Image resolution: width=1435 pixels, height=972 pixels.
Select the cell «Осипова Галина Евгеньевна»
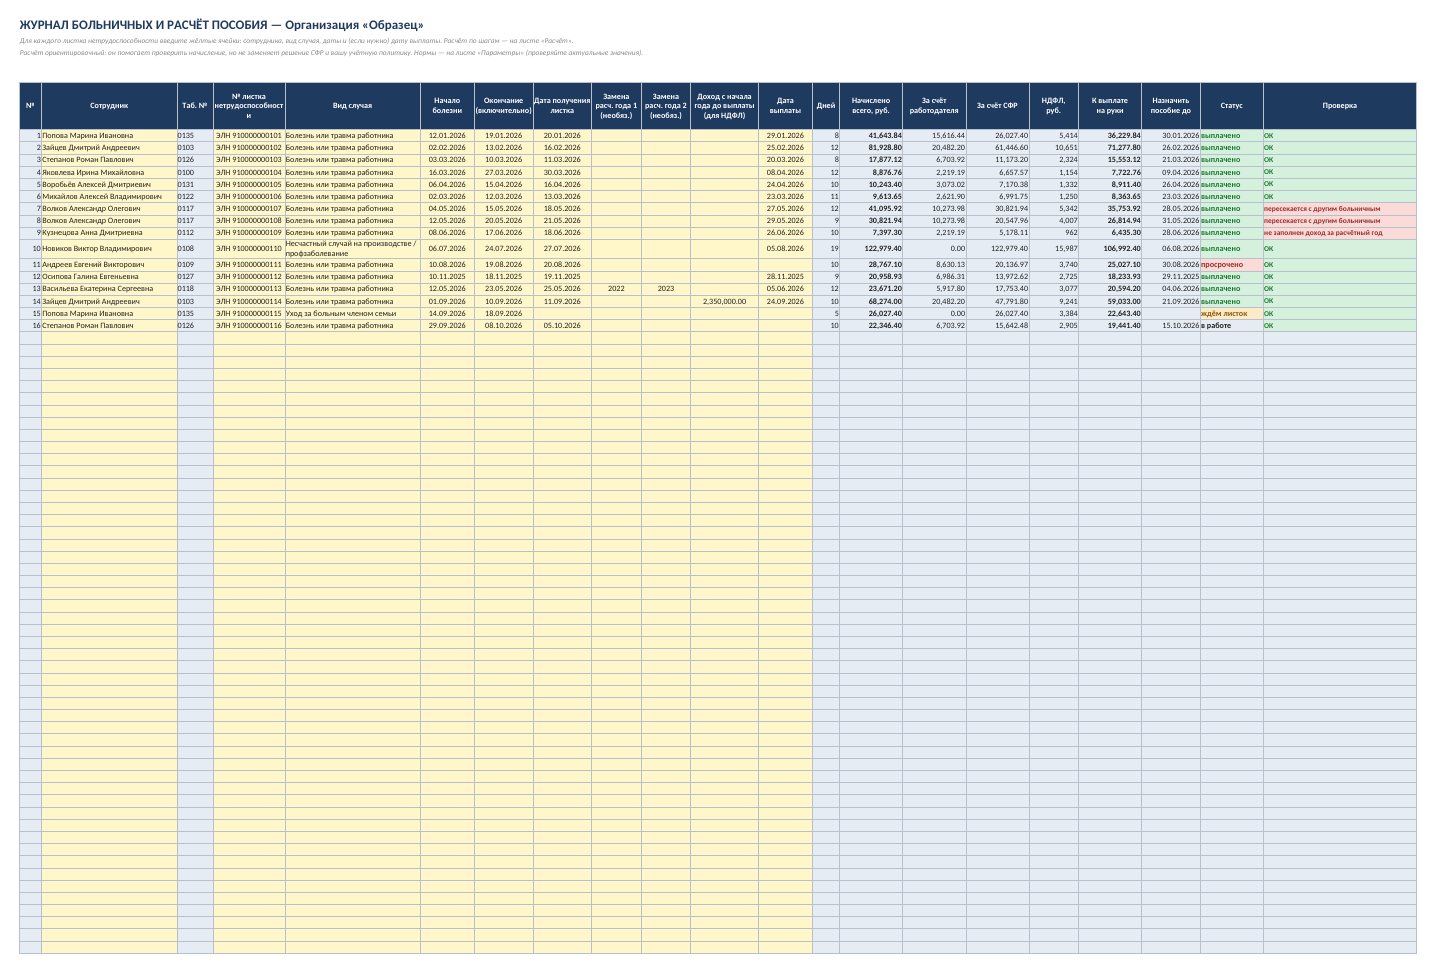point(109,276)
